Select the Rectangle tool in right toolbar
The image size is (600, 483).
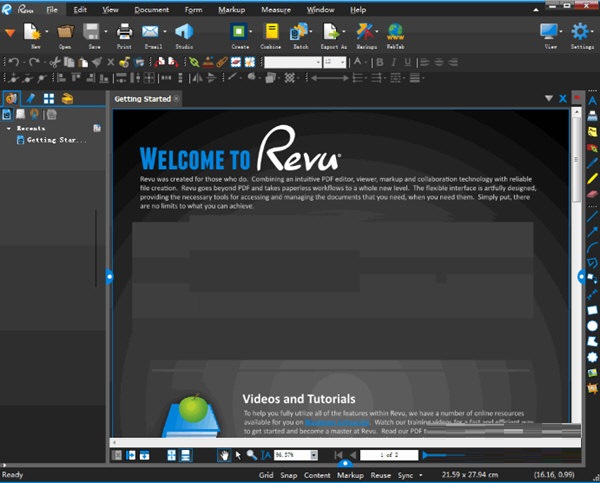[x=592, y=310]
